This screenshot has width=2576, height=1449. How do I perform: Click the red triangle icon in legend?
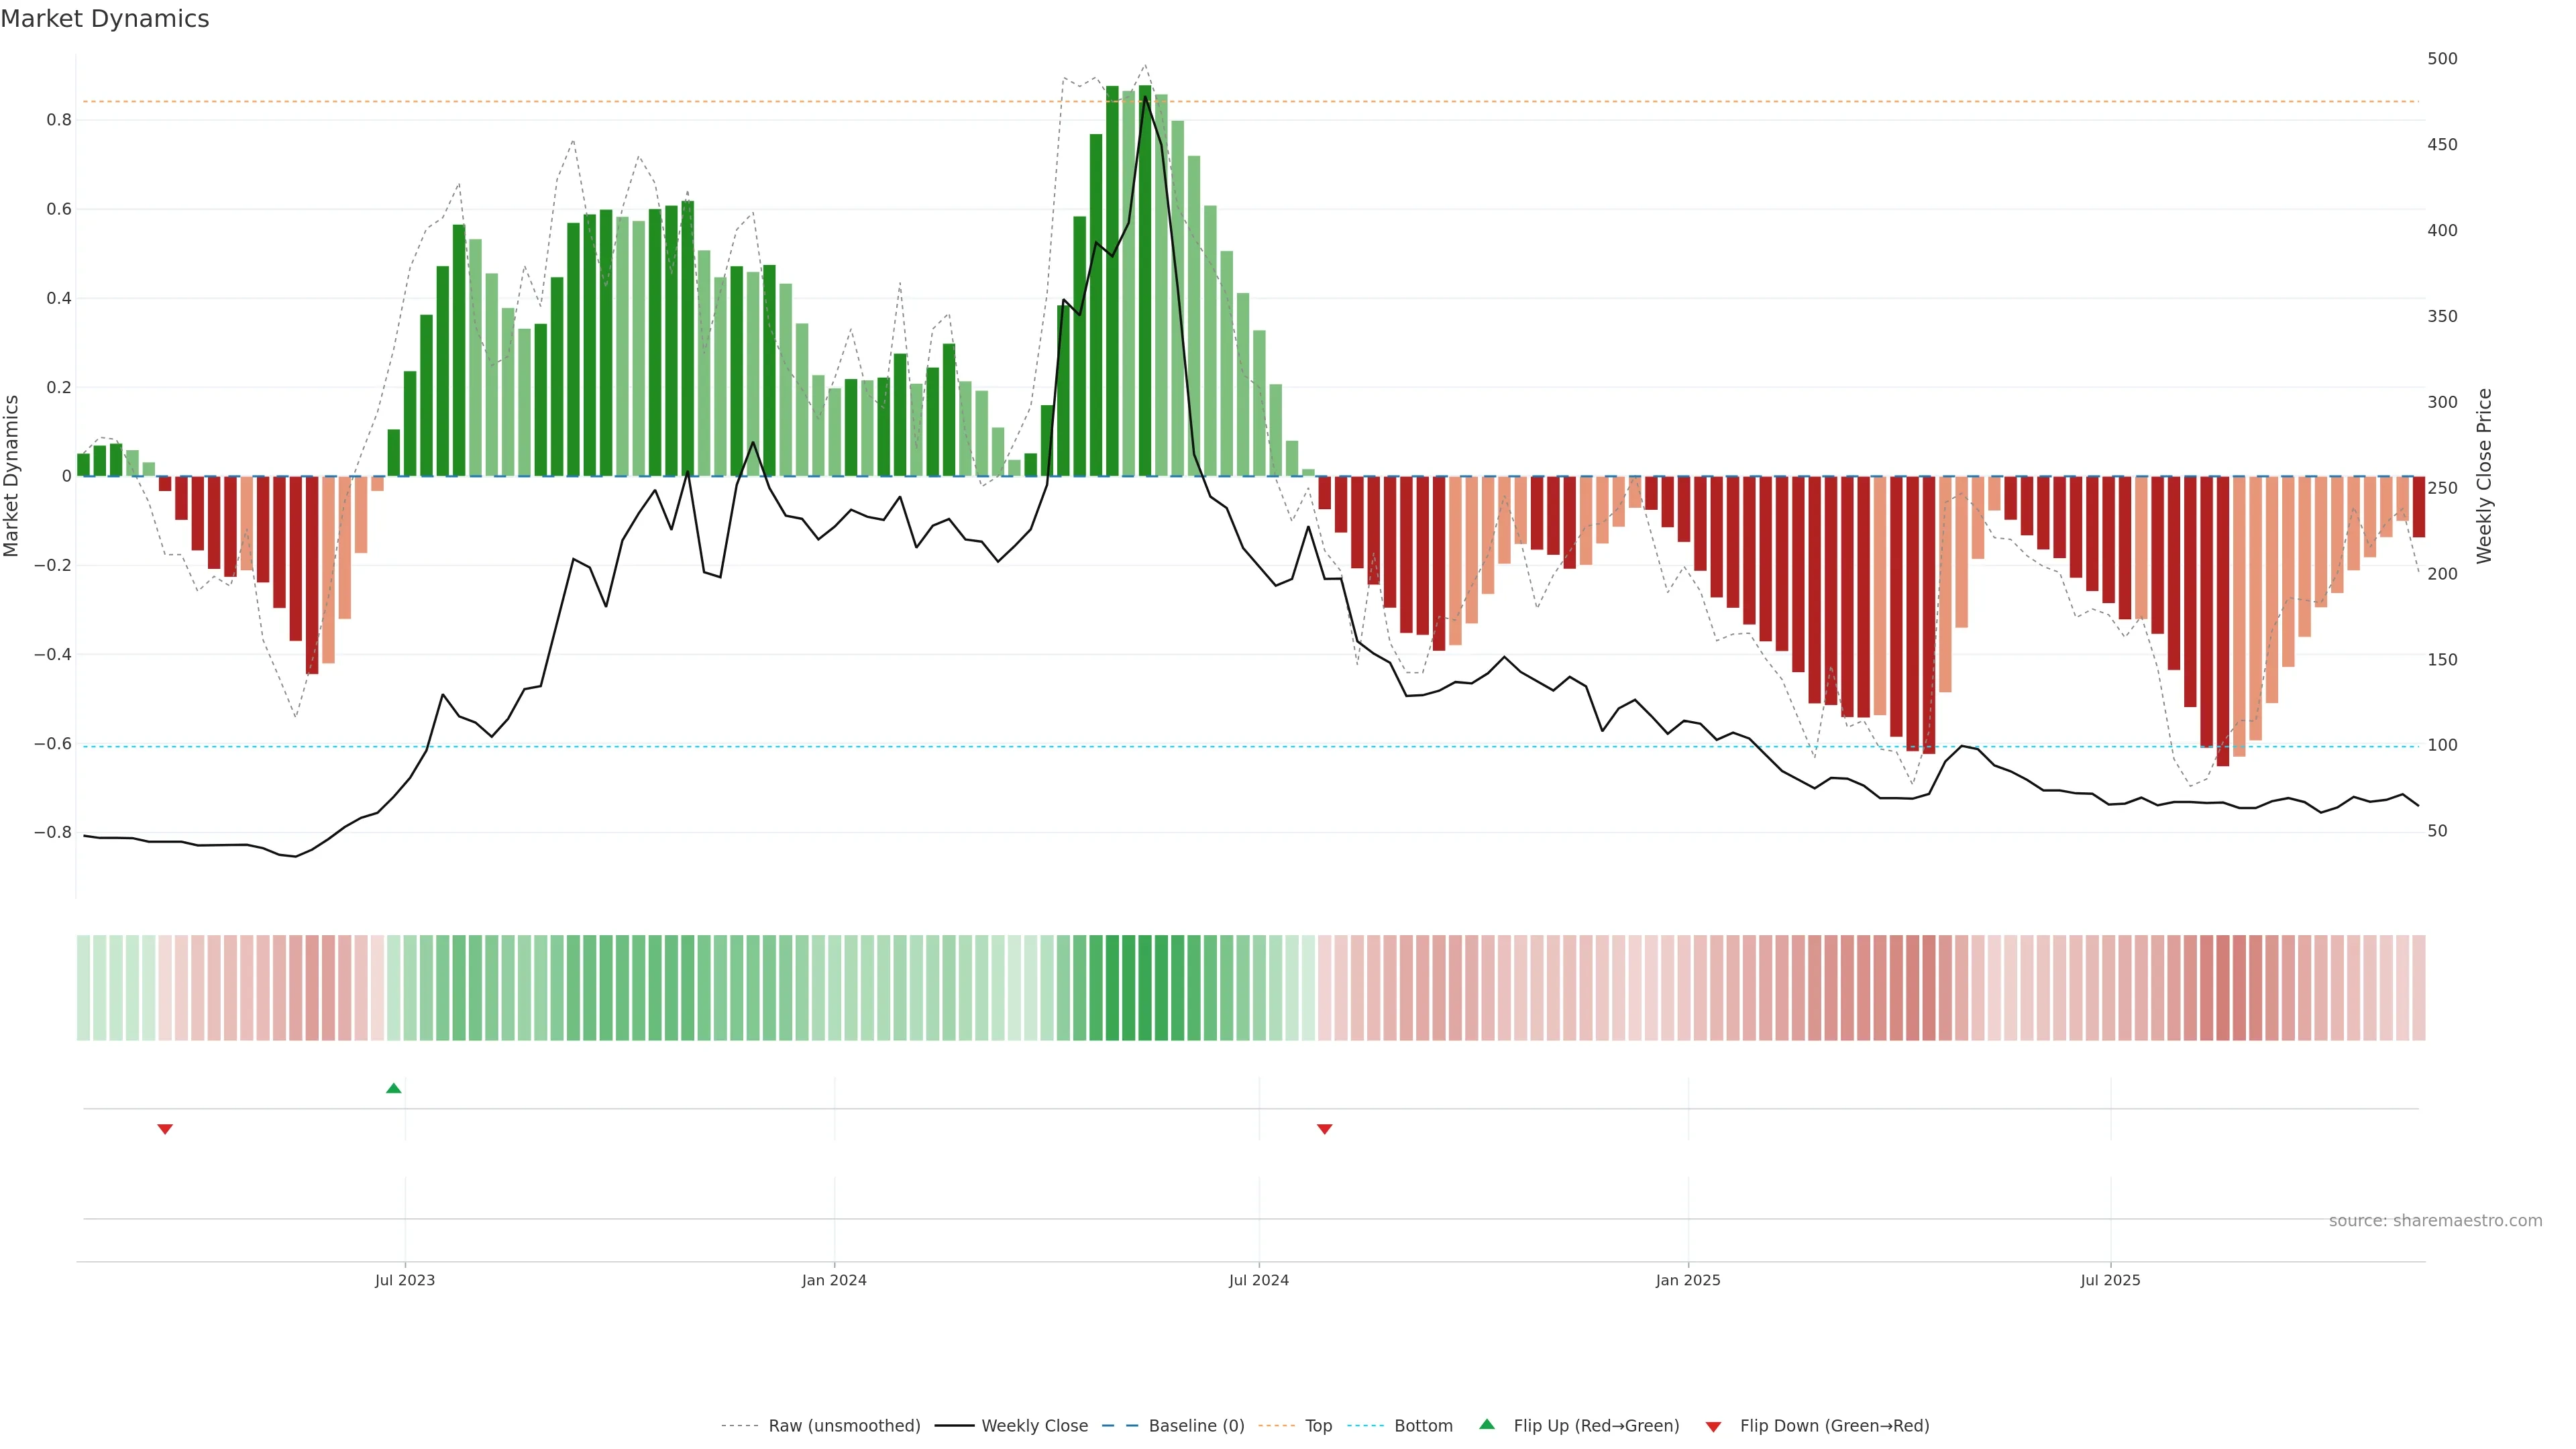click(x=1713, y=1427)
